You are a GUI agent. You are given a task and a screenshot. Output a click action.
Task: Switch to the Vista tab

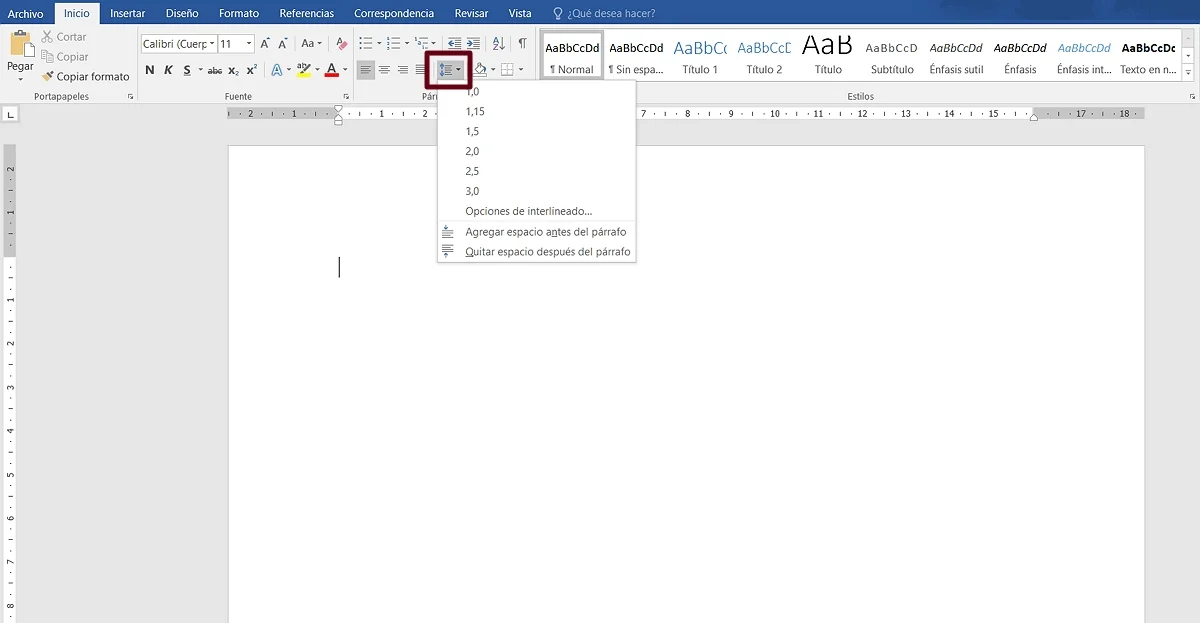(x=520, y=13)
